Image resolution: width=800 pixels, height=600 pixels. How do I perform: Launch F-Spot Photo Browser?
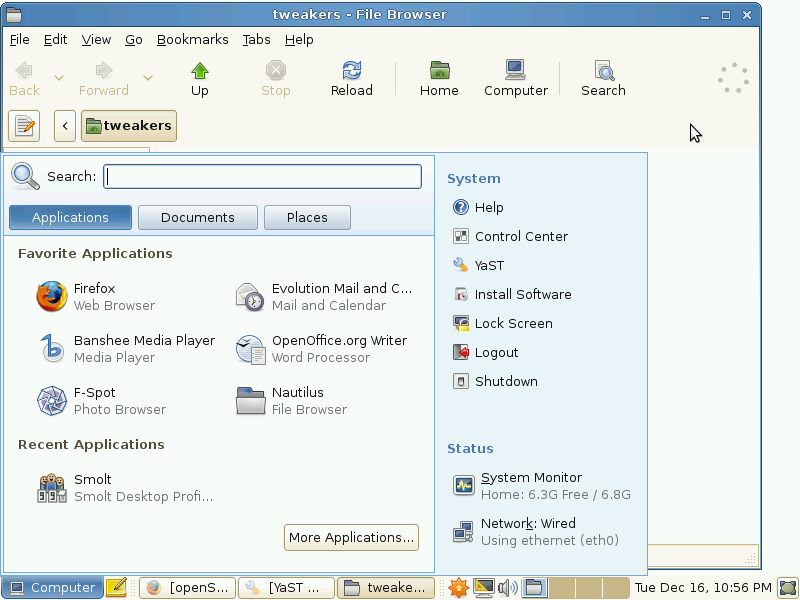point(102,401)
